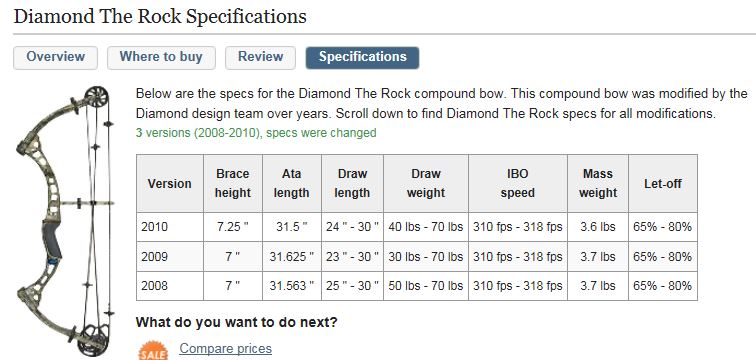Viewport: 756px width, 360px height.
Task: Click the Draw weight column header
Action: click(426, 184)
